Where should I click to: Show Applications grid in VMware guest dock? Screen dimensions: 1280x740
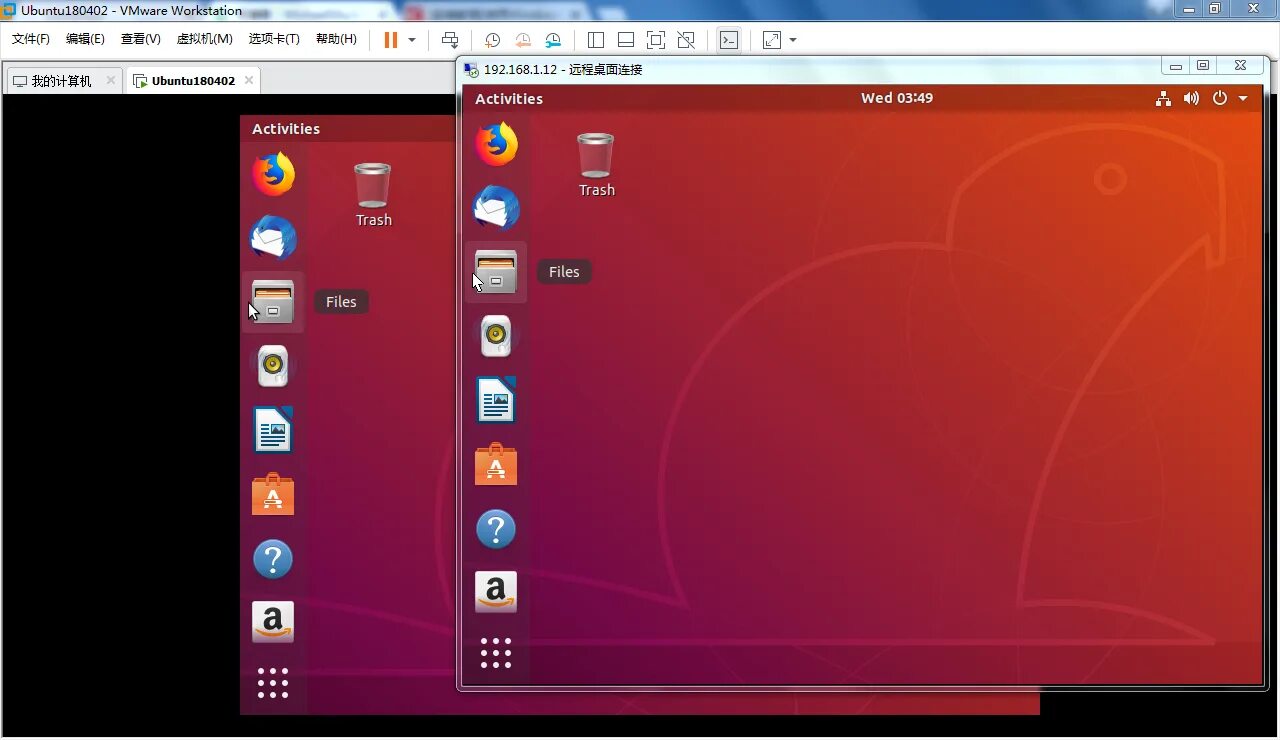273,683
